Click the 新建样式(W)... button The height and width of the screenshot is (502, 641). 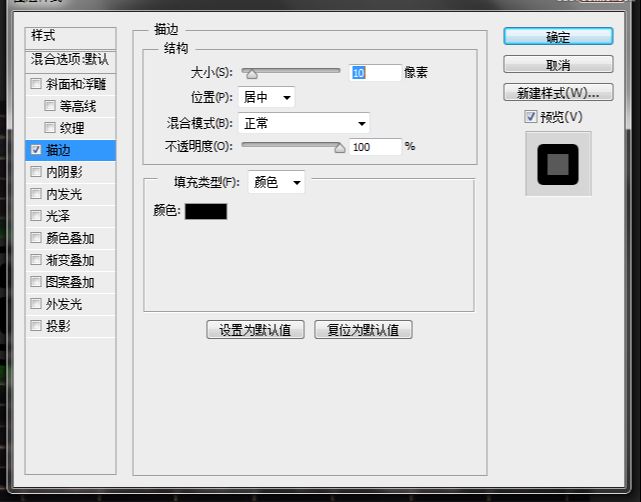click(558, 92)
